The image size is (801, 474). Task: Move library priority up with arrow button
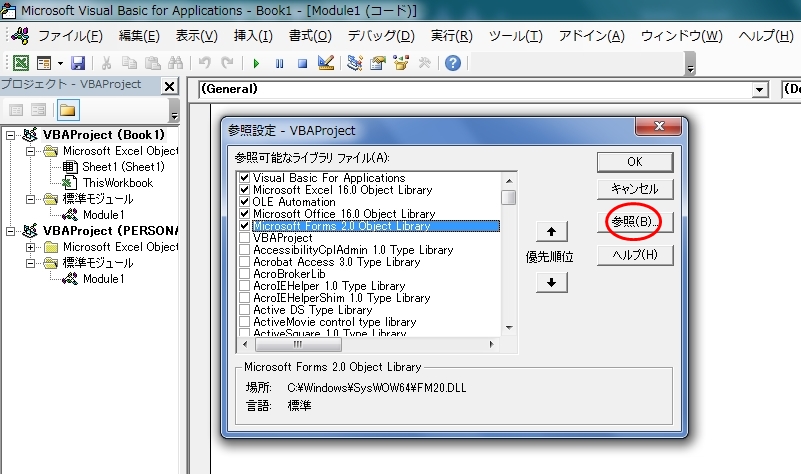tap(551, 232)
